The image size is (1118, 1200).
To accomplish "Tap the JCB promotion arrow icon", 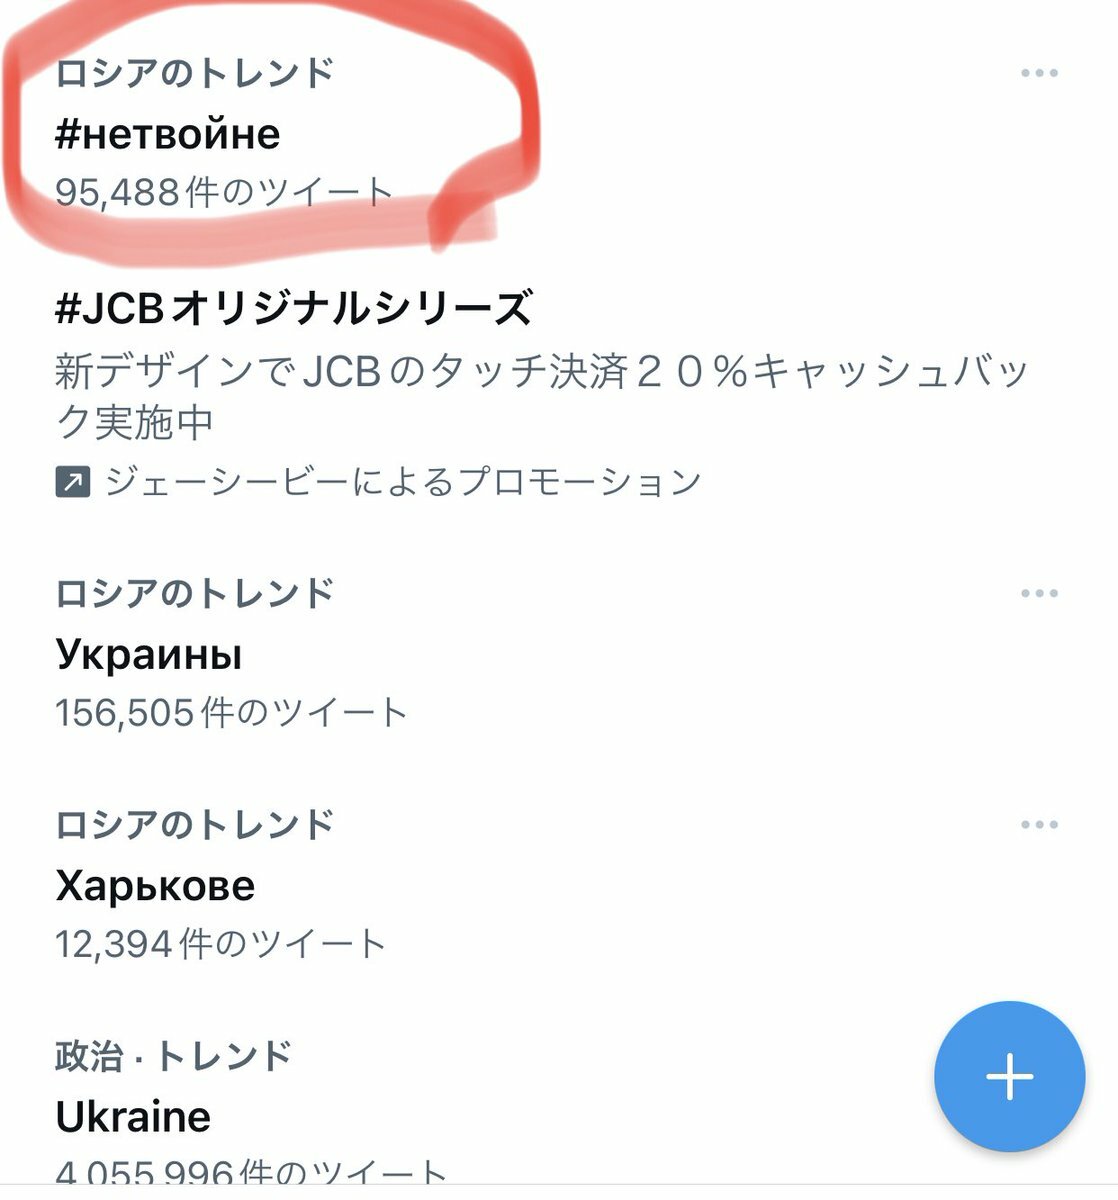I will click(73, 483).
